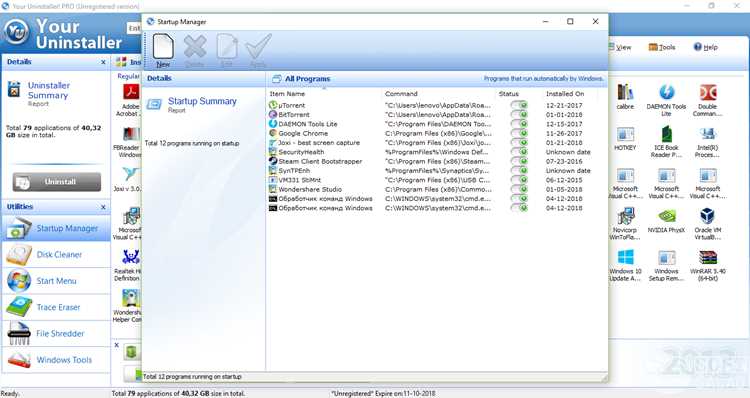Open Disk Cleaner utility
The image size is (750, 398).
56,254
